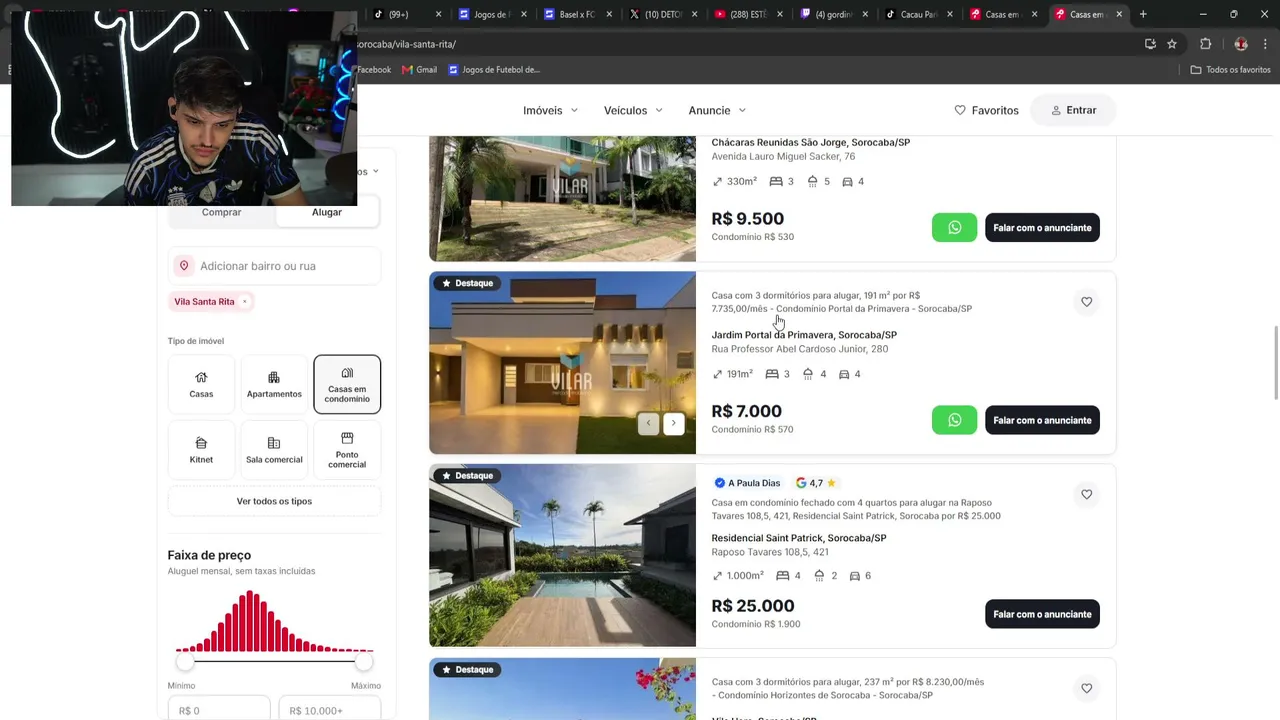Open the Jogos de Futebol bookmark
Image resolution: width=1280 pixels, height=720 pixels.
[x=494, y=70]
